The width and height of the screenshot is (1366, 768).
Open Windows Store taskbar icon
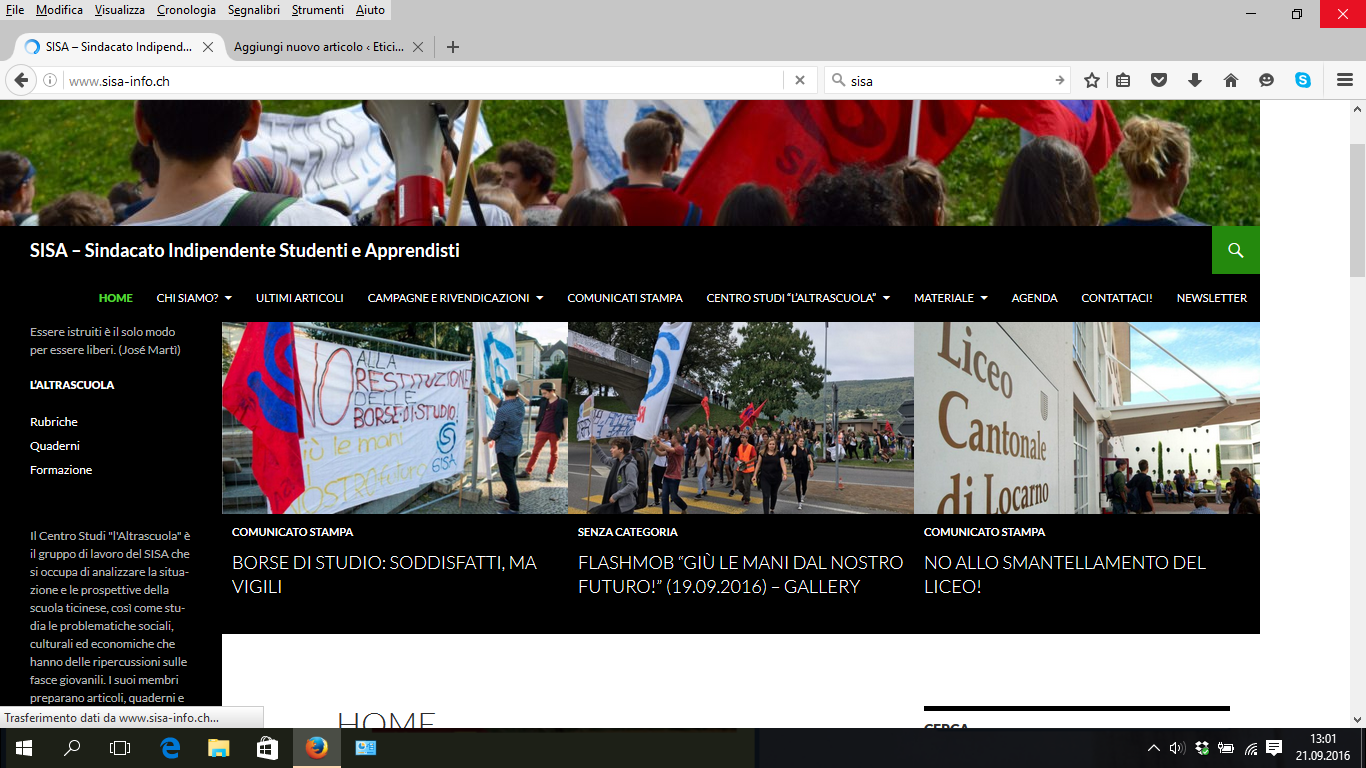click(x=267, y=748)
